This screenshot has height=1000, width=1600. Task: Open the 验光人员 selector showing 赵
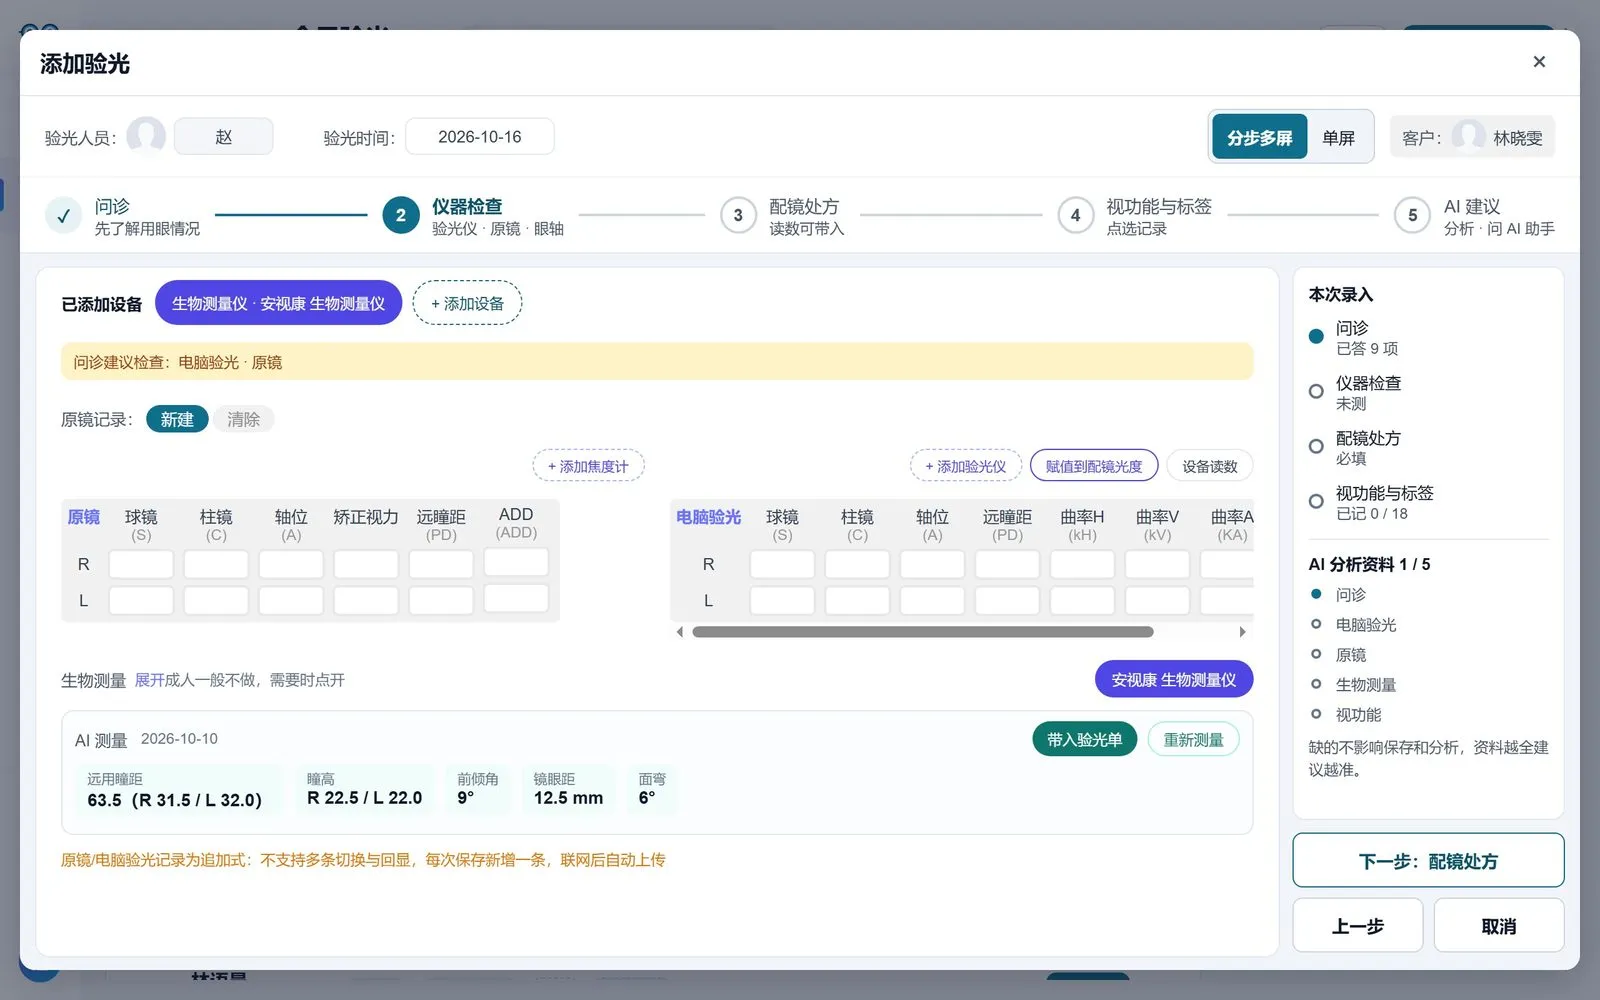(x=223, y=136)
